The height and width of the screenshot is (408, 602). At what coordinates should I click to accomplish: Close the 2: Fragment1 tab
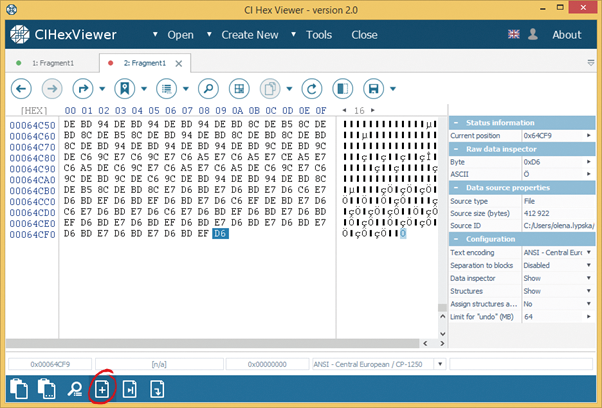click(179, 64)
